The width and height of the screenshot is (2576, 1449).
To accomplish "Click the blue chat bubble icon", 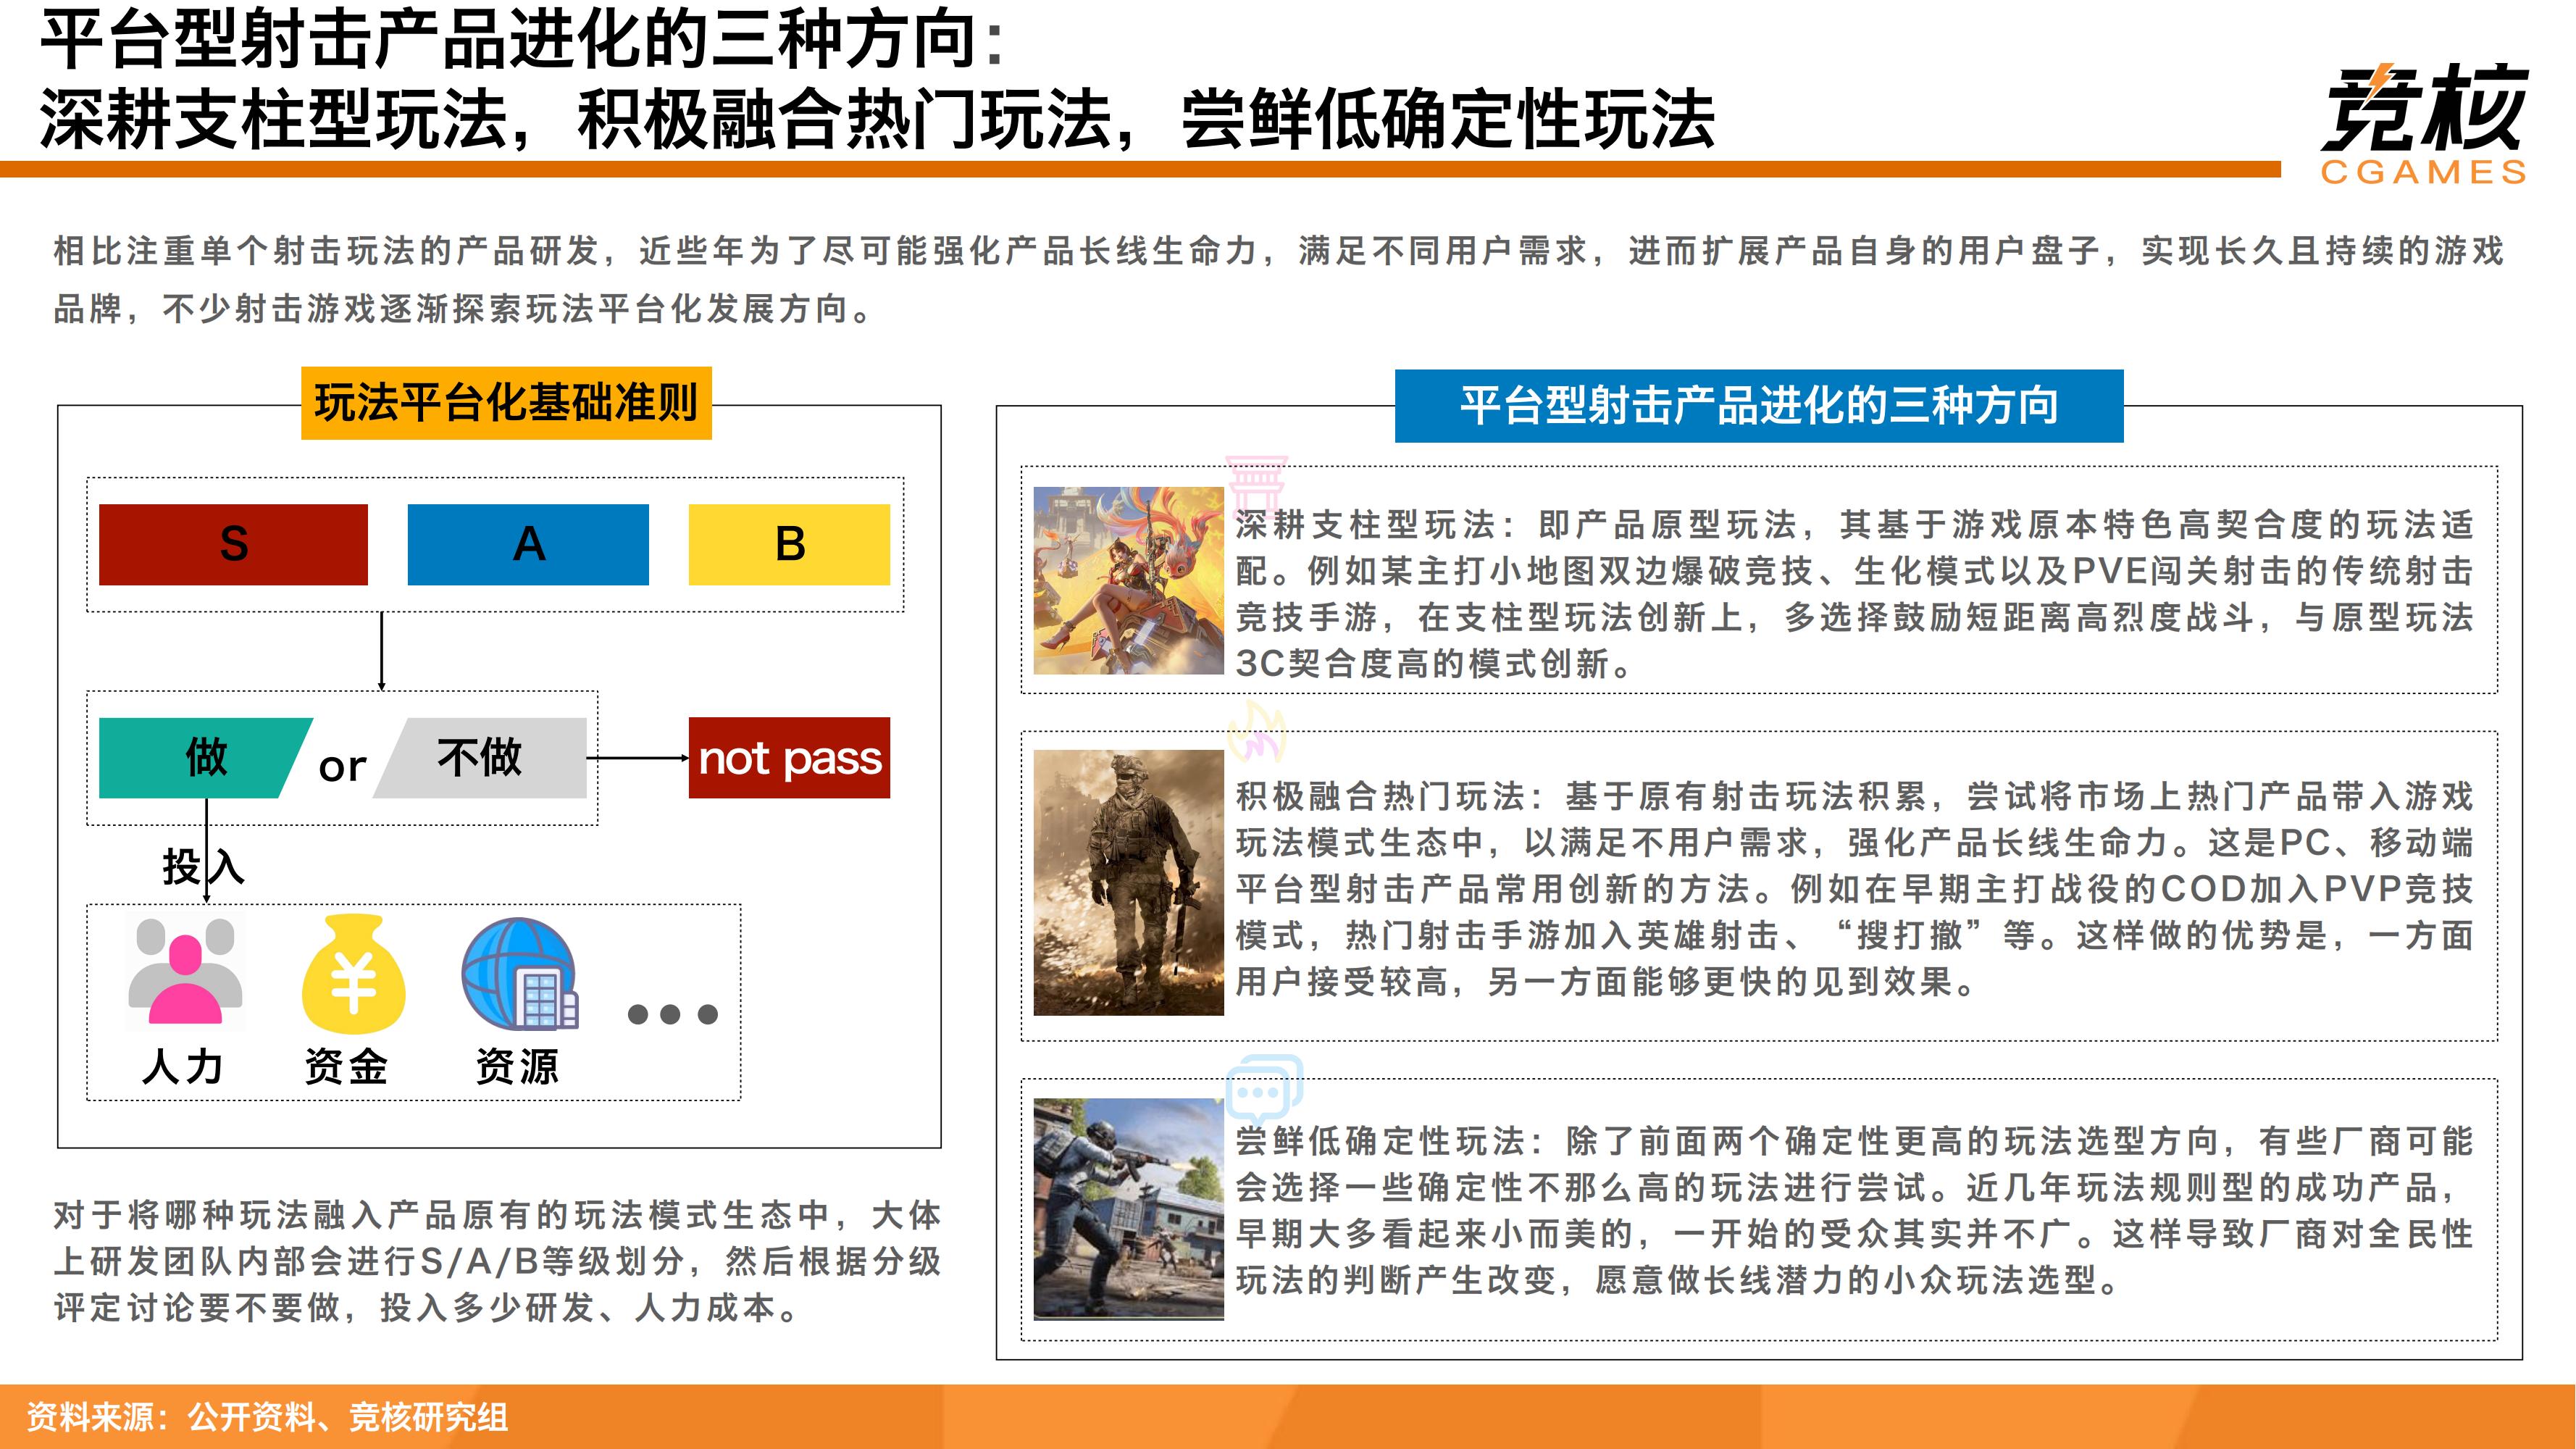I will (x=1264, y=1088).
